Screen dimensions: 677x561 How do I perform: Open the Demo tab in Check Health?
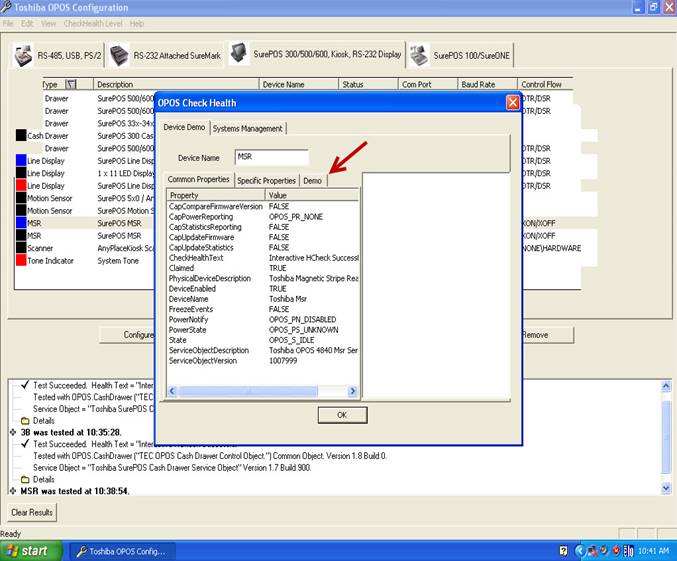click(313, 180)
